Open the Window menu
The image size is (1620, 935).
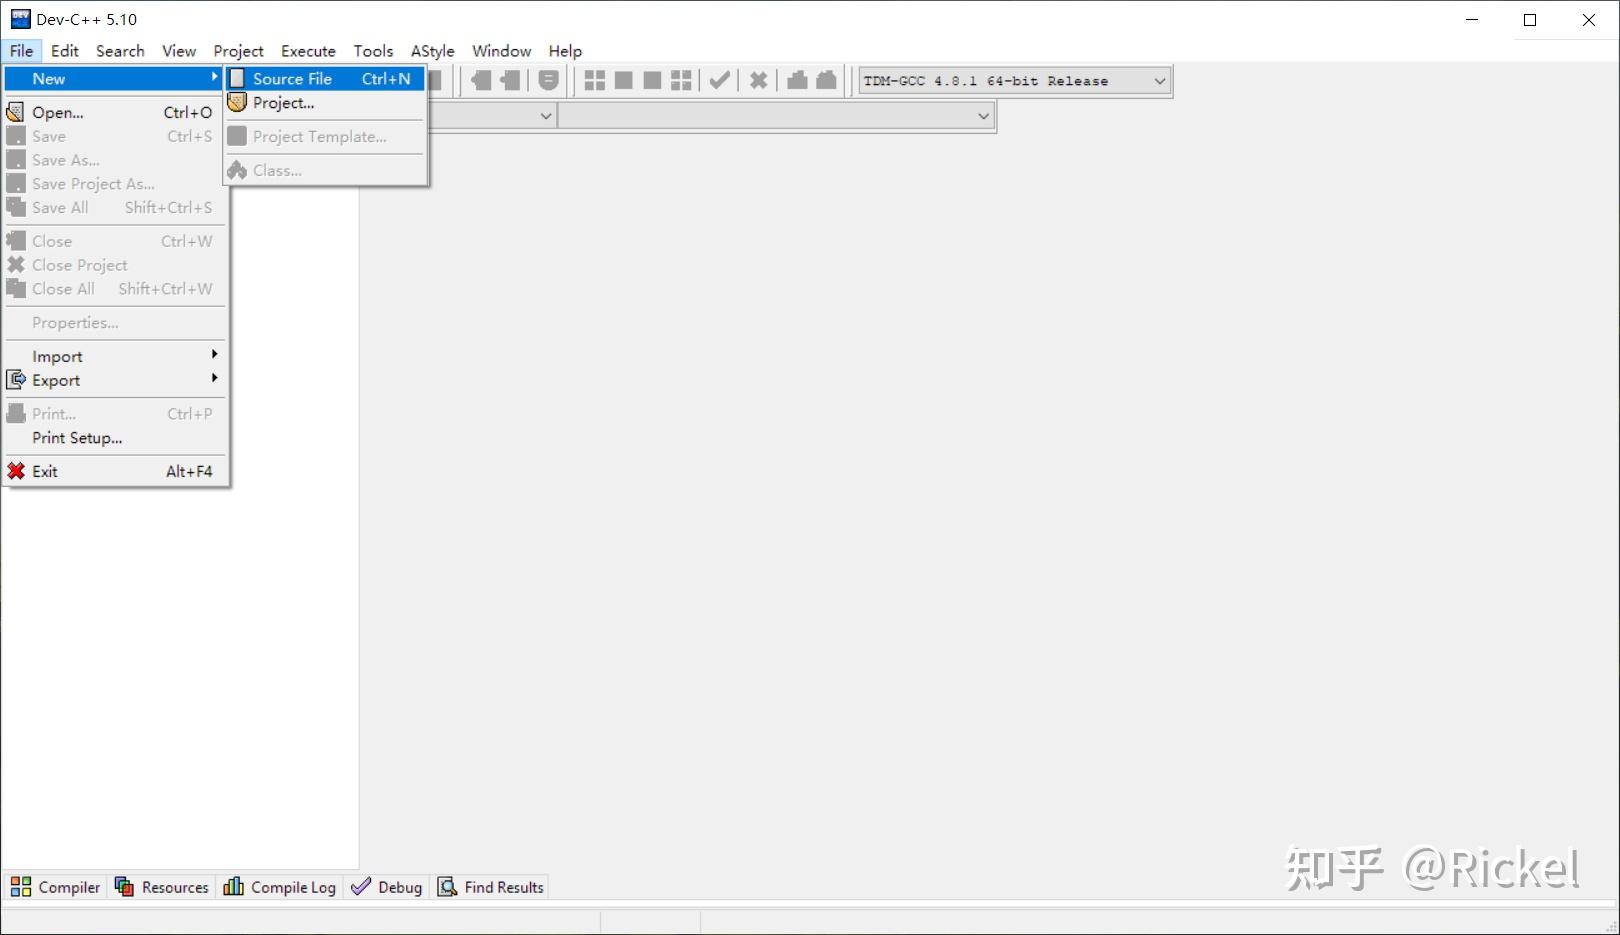point(501,51)
